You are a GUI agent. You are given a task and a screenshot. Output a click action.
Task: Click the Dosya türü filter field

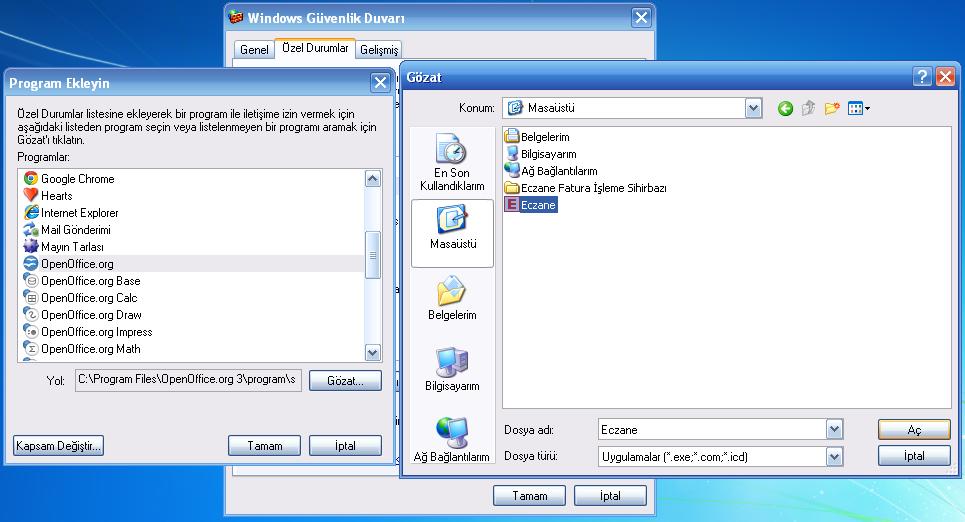[x=712, y=457]
